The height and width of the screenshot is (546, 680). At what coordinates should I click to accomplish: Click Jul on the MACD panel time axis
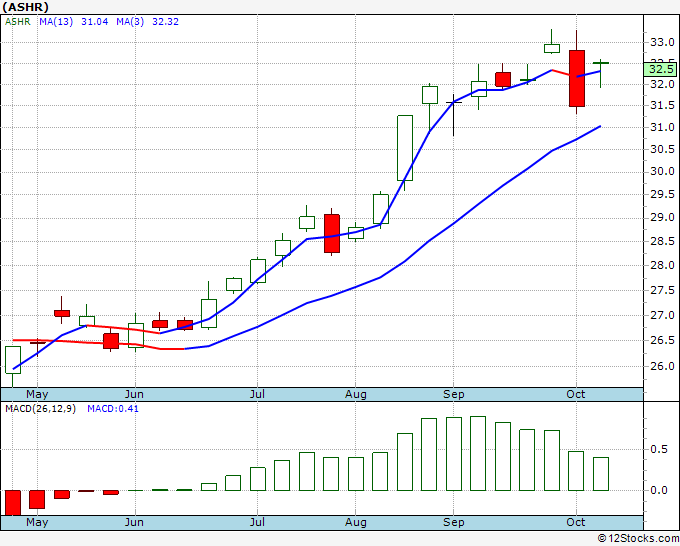257,522
